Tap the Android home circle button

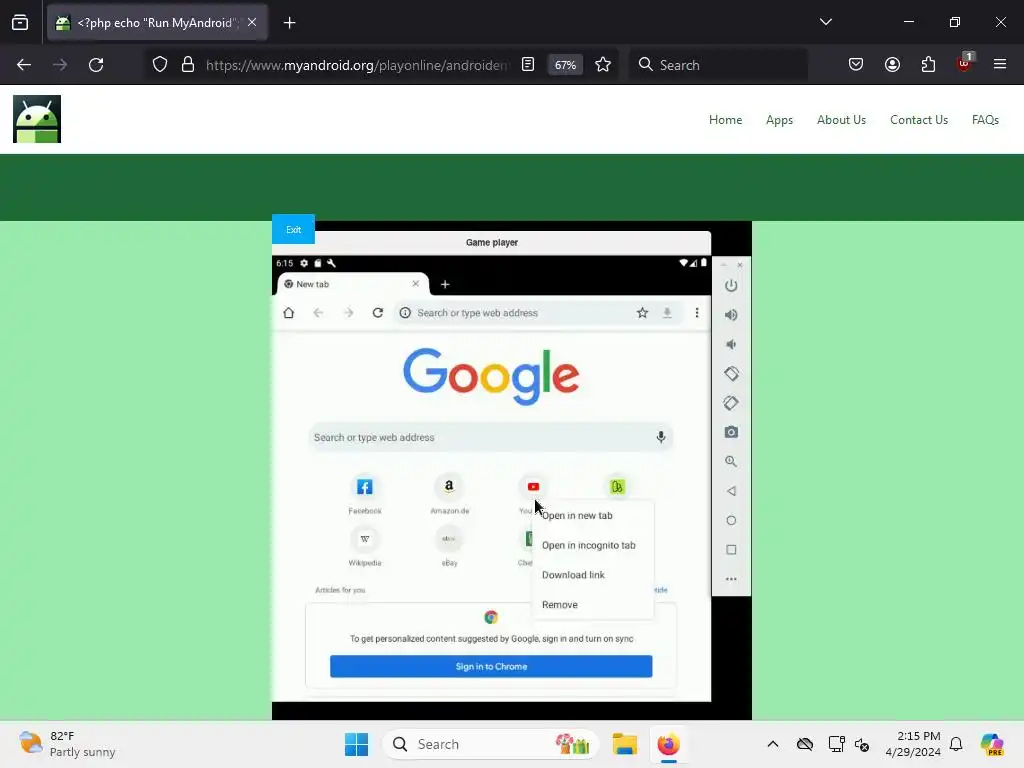tap(731, 520)
